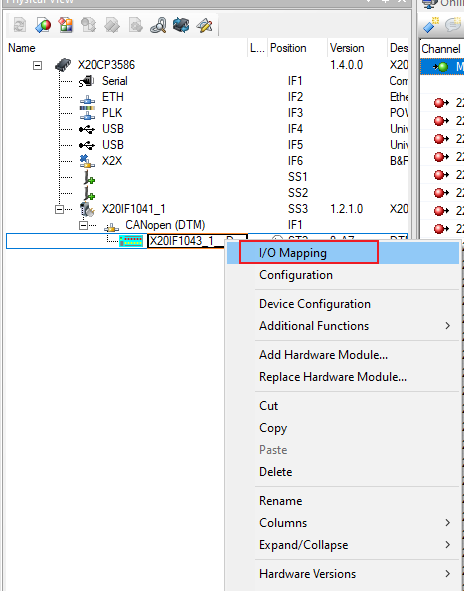Open the Additional Functions submenu
Screen dimensions: 464x591
coord(343,326)
